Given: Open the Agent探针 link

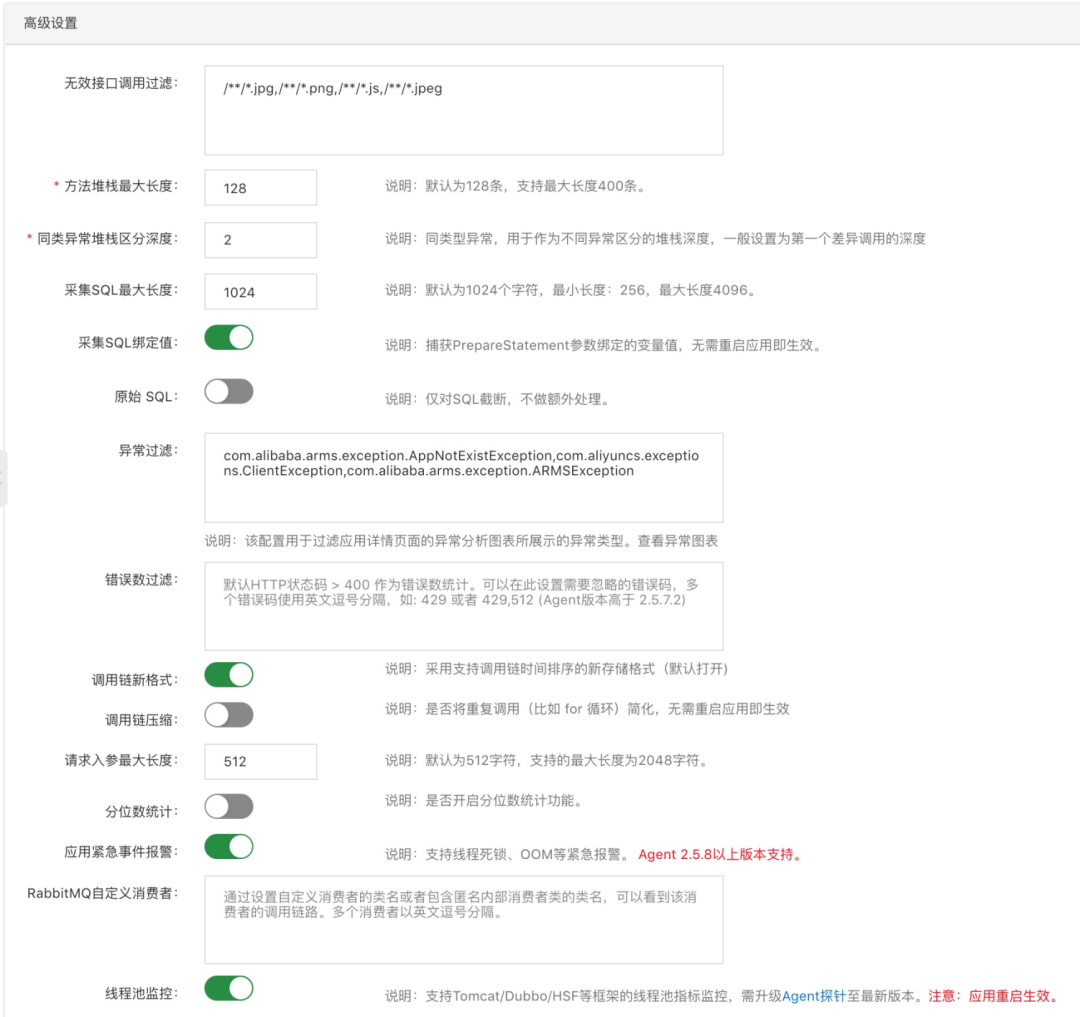Looking at the screenshot, I should [813, 996].
